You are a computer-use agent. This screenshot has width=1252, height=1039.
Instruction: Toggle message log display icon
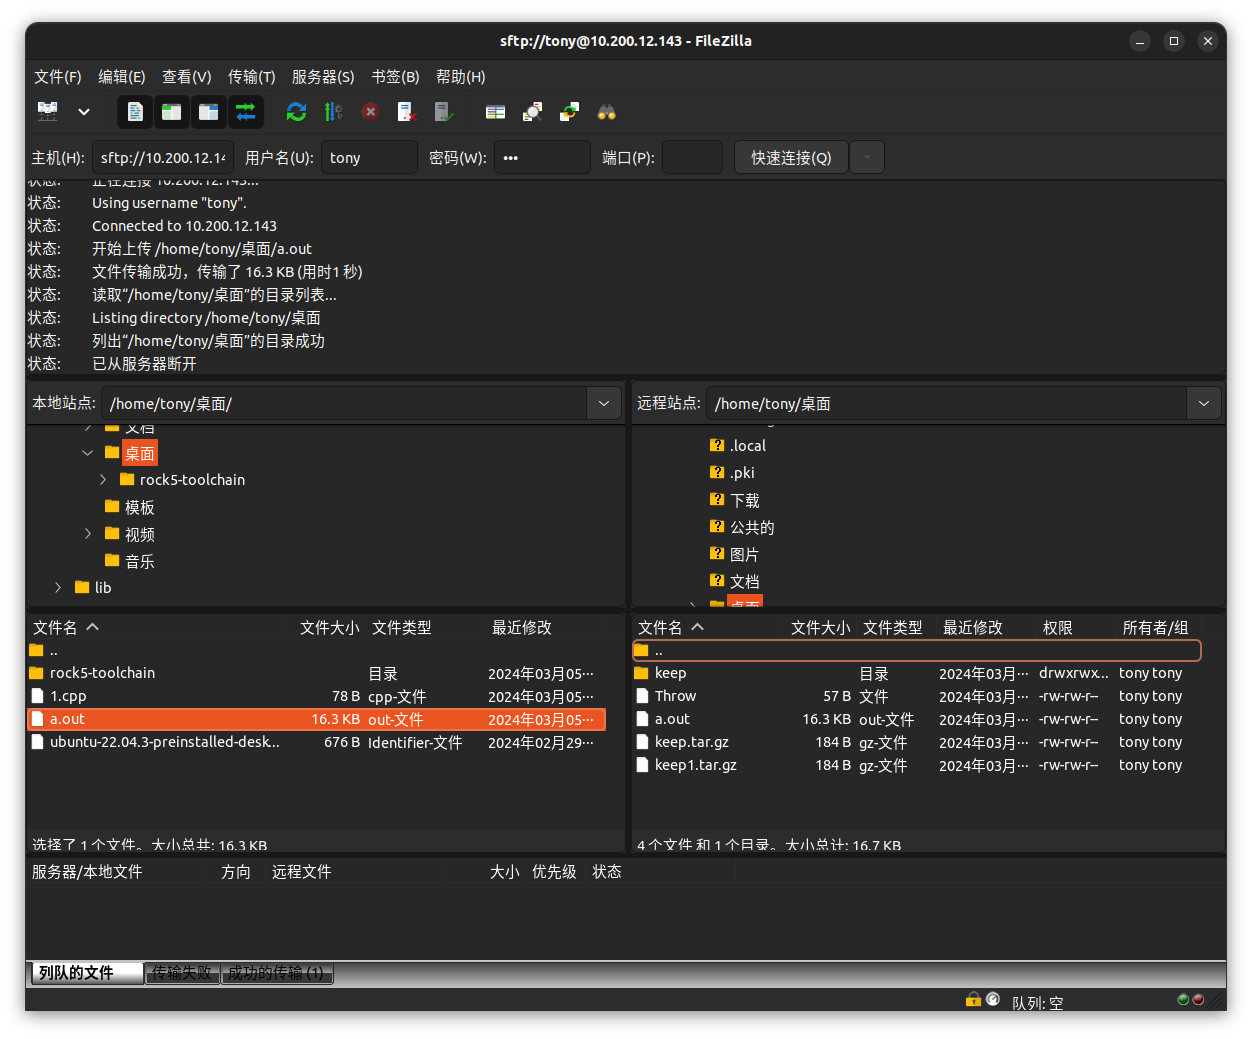(x=135, y=112)
